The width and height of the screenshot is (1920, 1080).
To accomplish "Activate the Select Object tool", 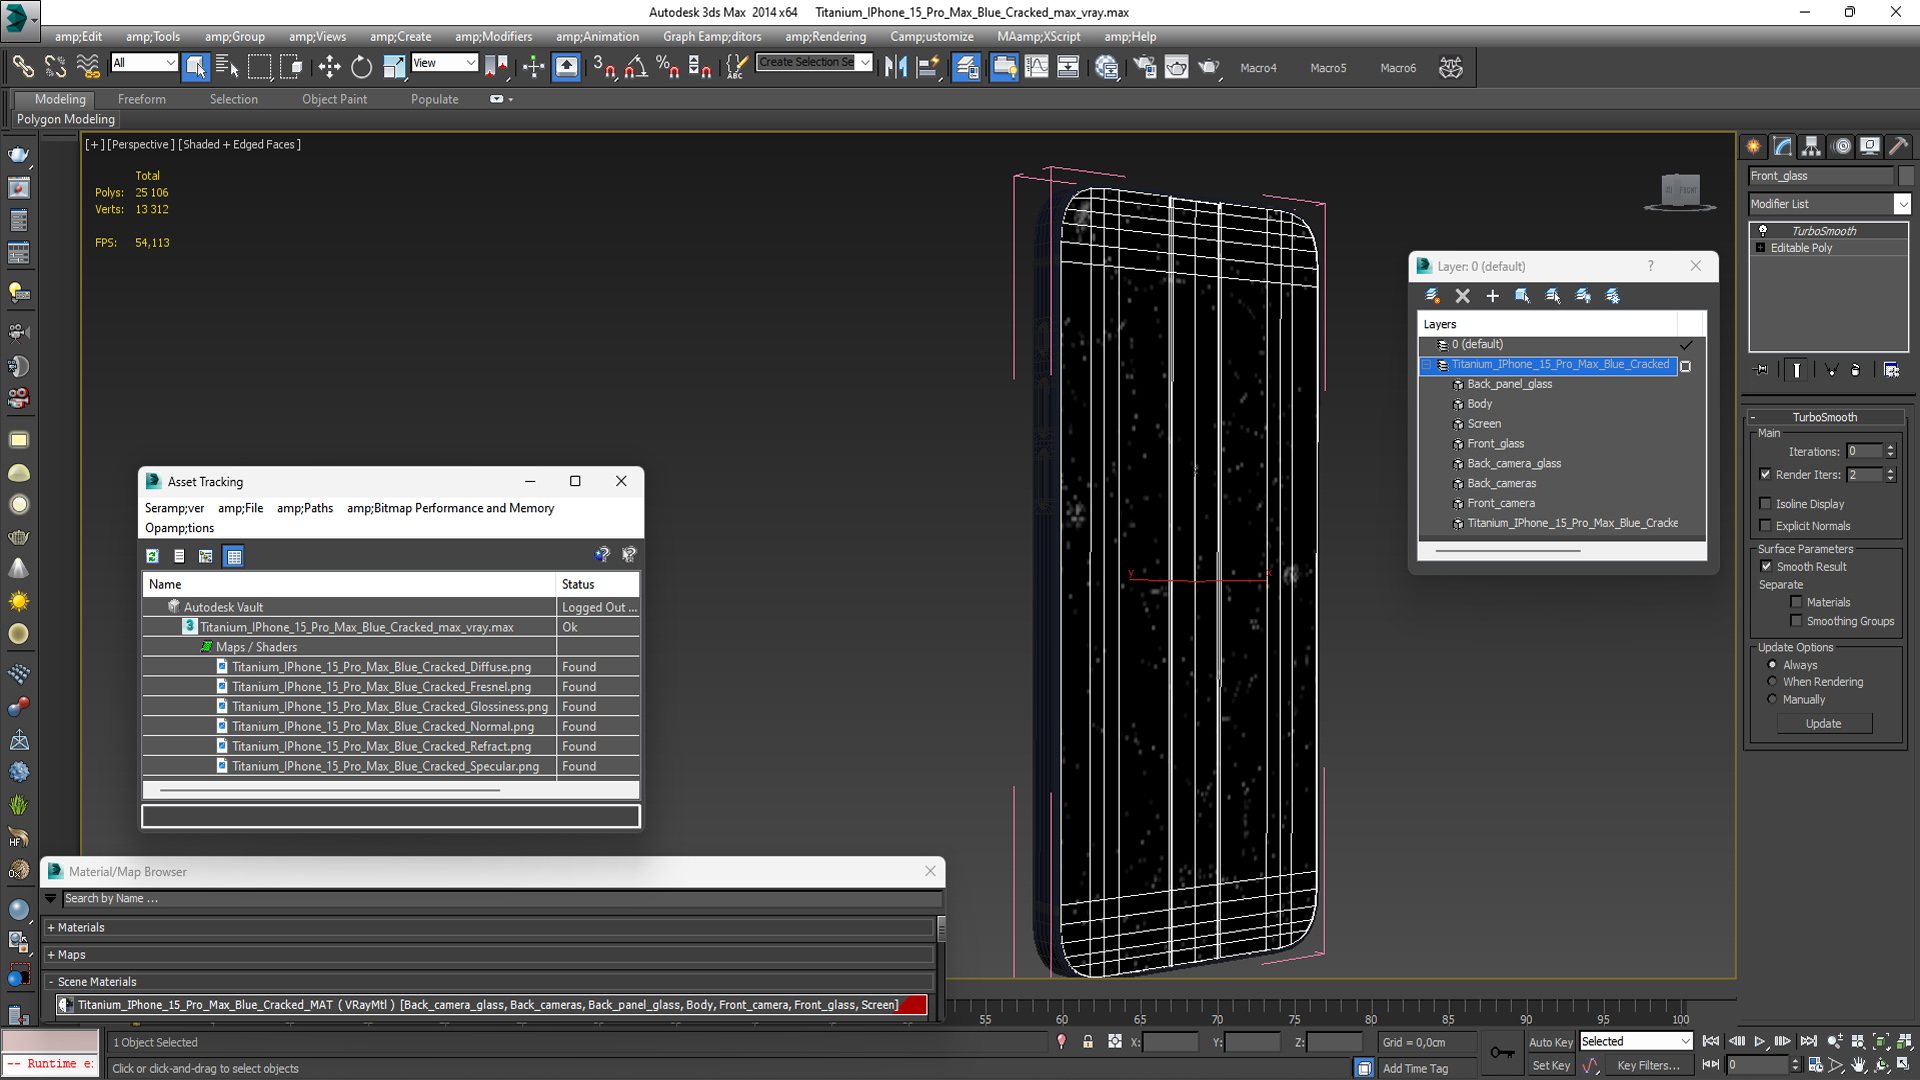I will [195, 67].
